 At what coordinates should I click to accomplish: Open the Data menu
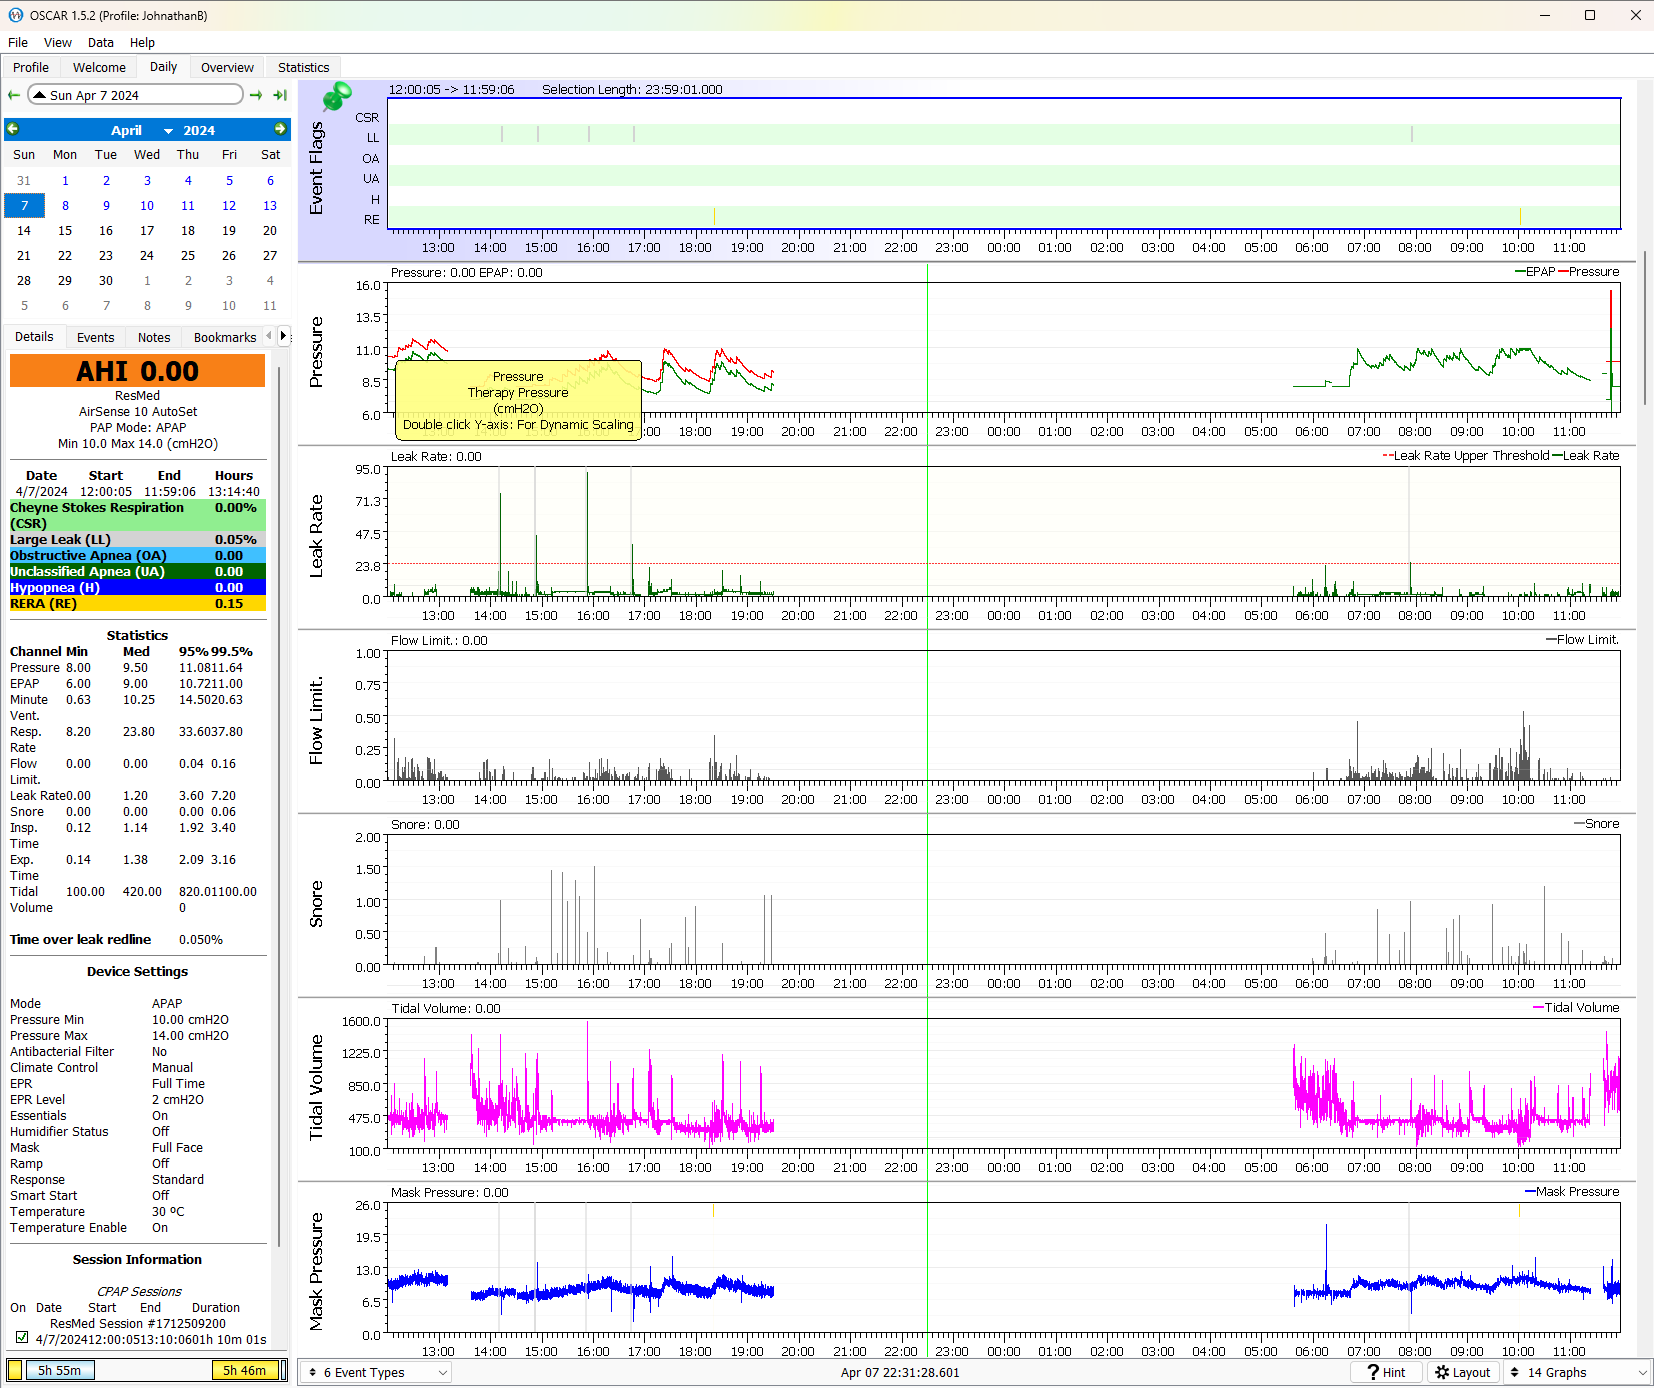pyautogui.click(x=101, y=43)
